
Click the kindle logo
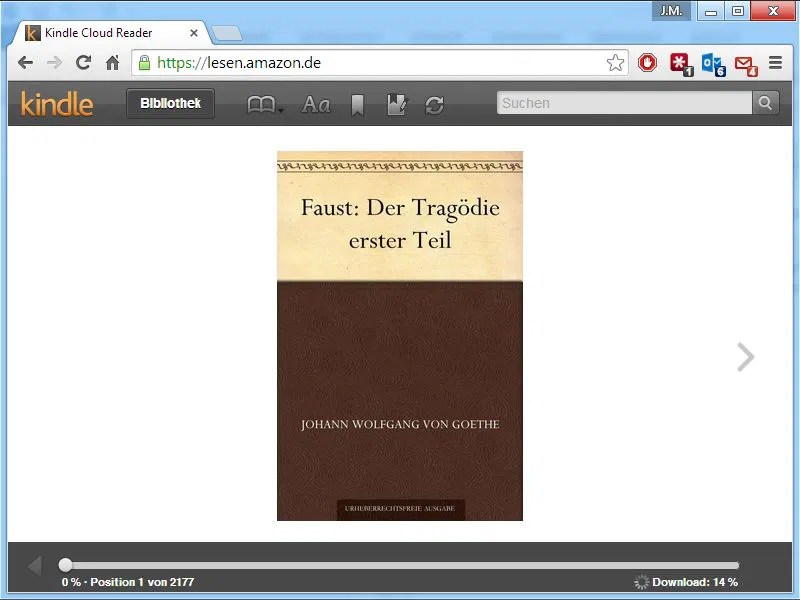pyautogui.click(x=56, y=103)
